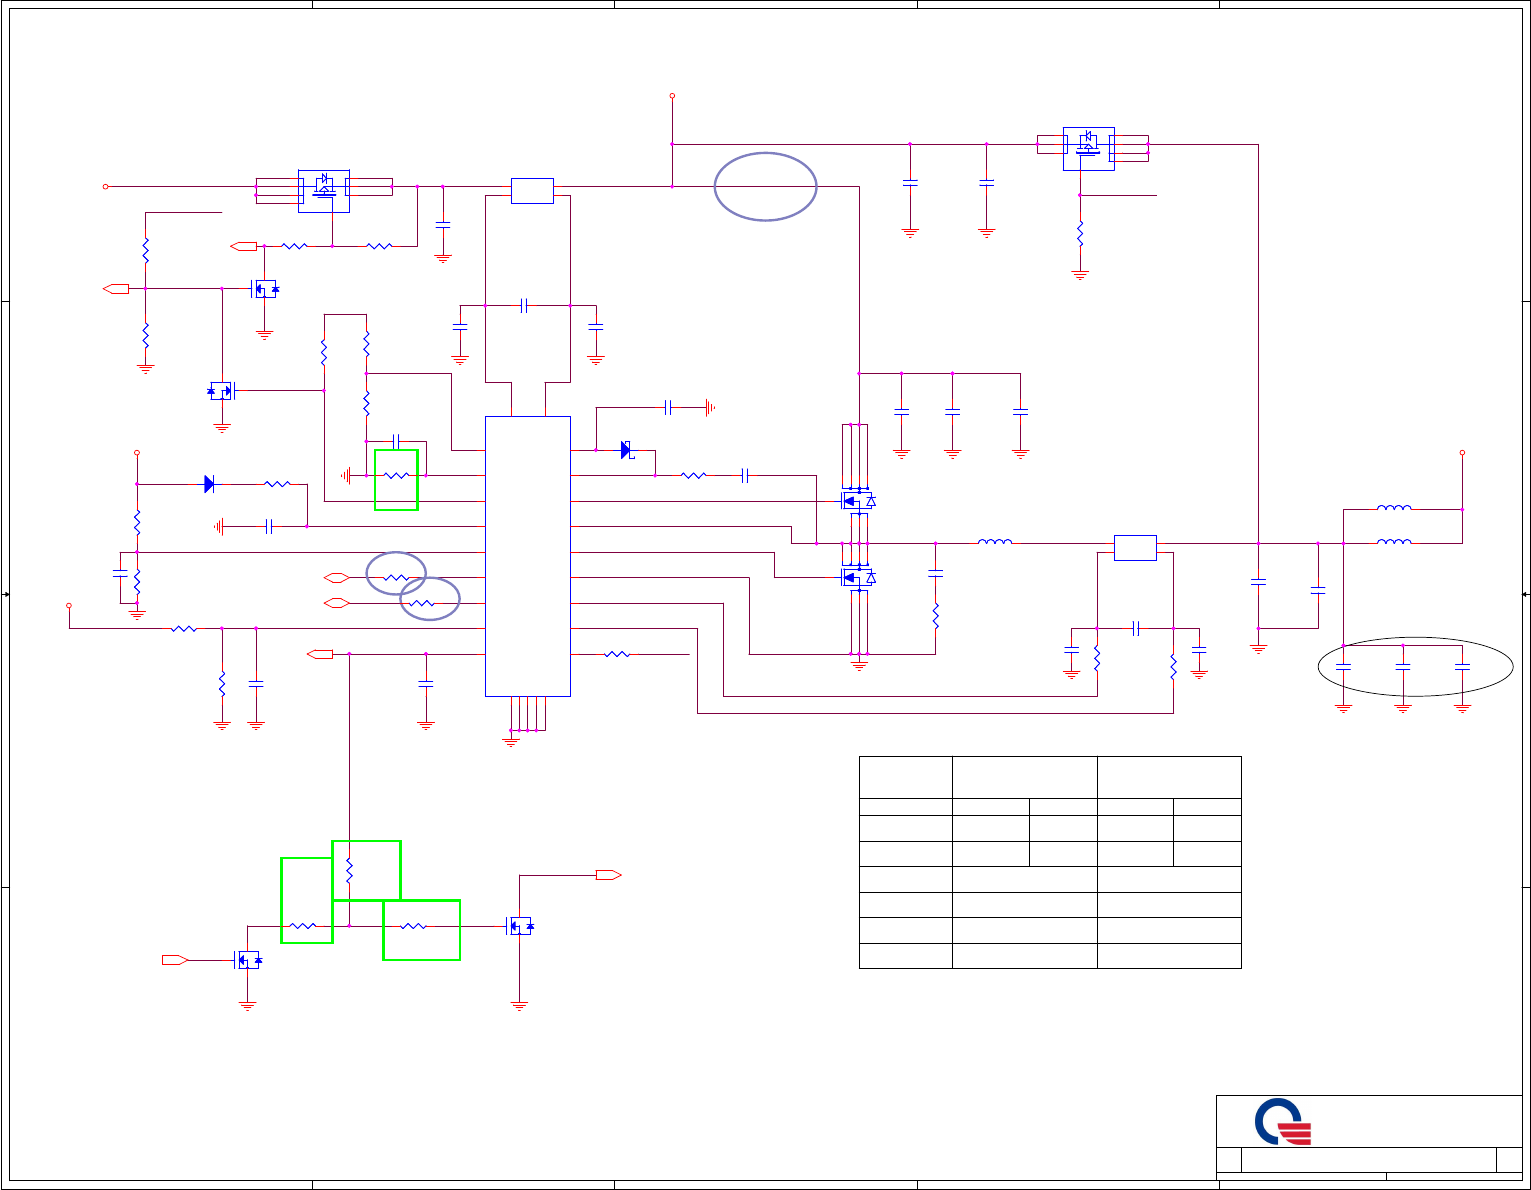Select the large blue ellipse annotation at top
The height and width of the screenshot is (1190, 1531).
click(766, 186)
